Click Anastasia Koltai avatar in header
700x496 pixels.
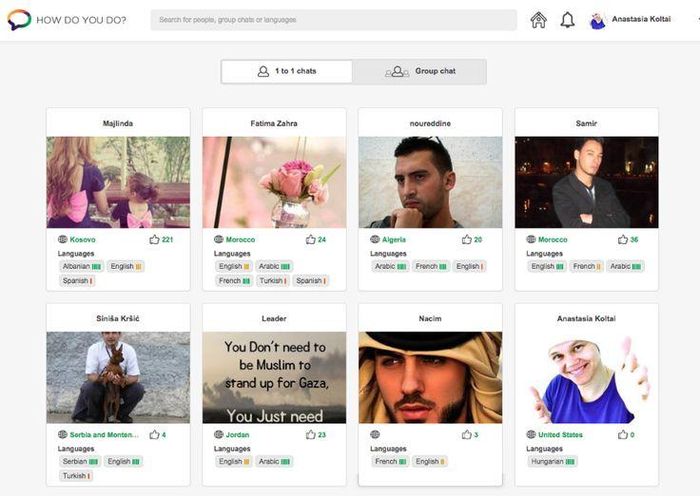coord(598,20)
